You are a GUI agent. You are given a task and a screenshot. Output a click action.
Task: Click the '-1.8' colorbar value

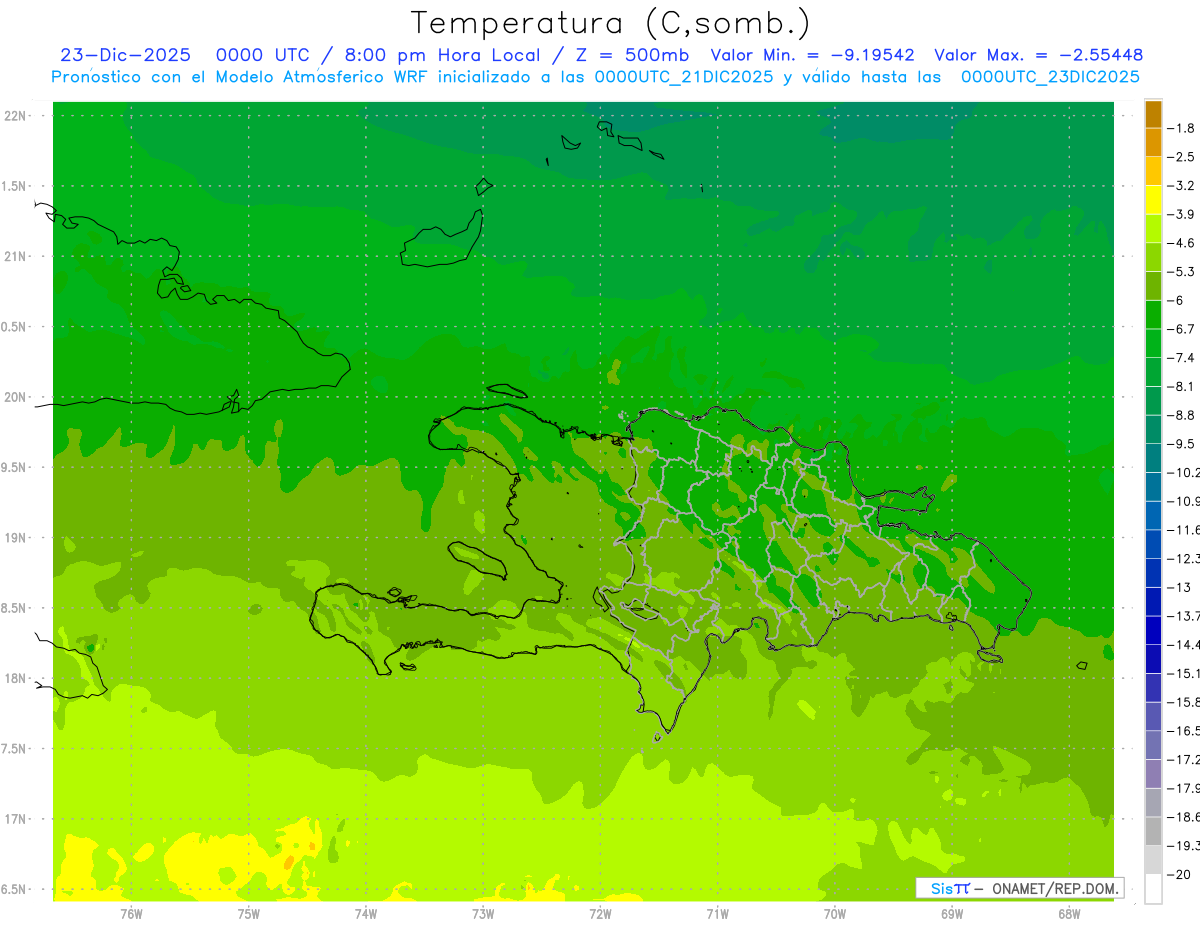coord(1182,128)
